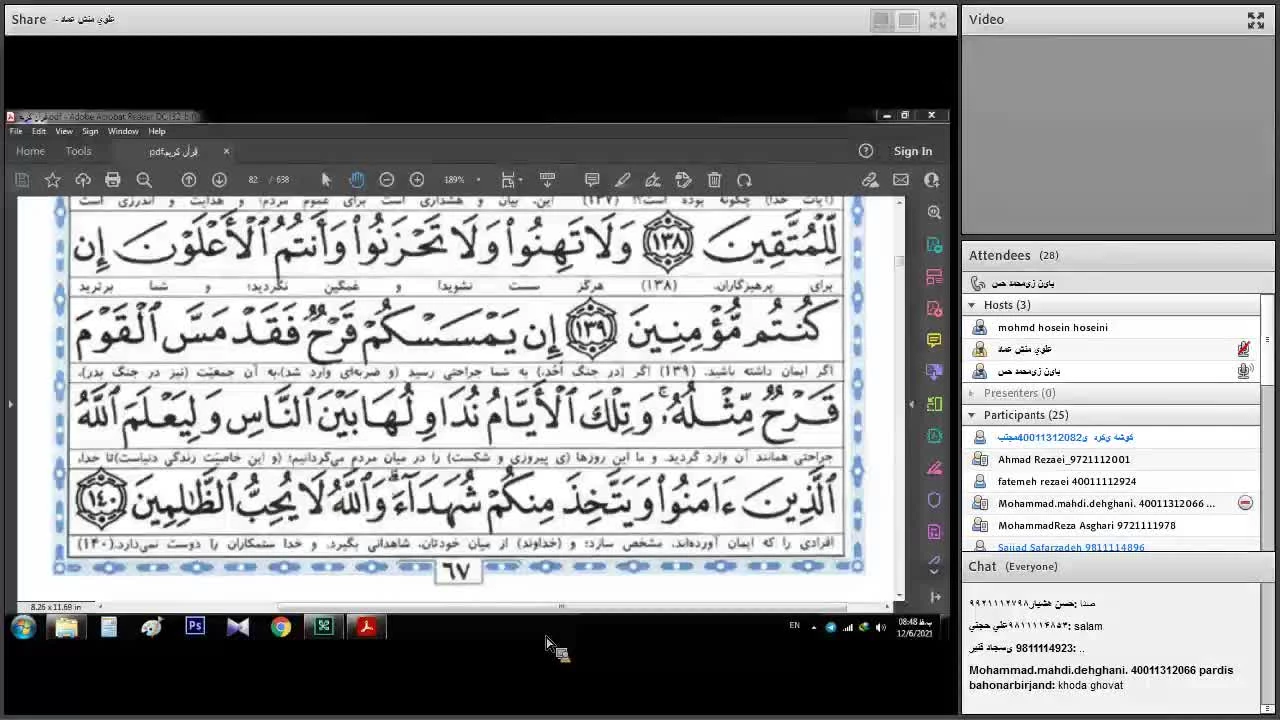The width and height of the screenshot is (1280, 720).
Task: Collapse the Participants (25) group
Action: [972, 415]
